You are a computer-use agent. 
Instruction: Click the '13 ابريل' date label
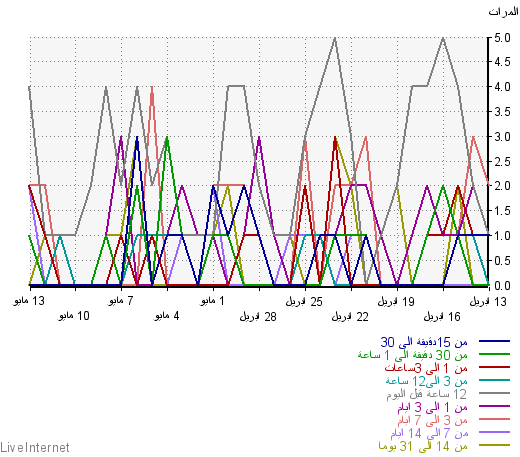coord(488,302)
